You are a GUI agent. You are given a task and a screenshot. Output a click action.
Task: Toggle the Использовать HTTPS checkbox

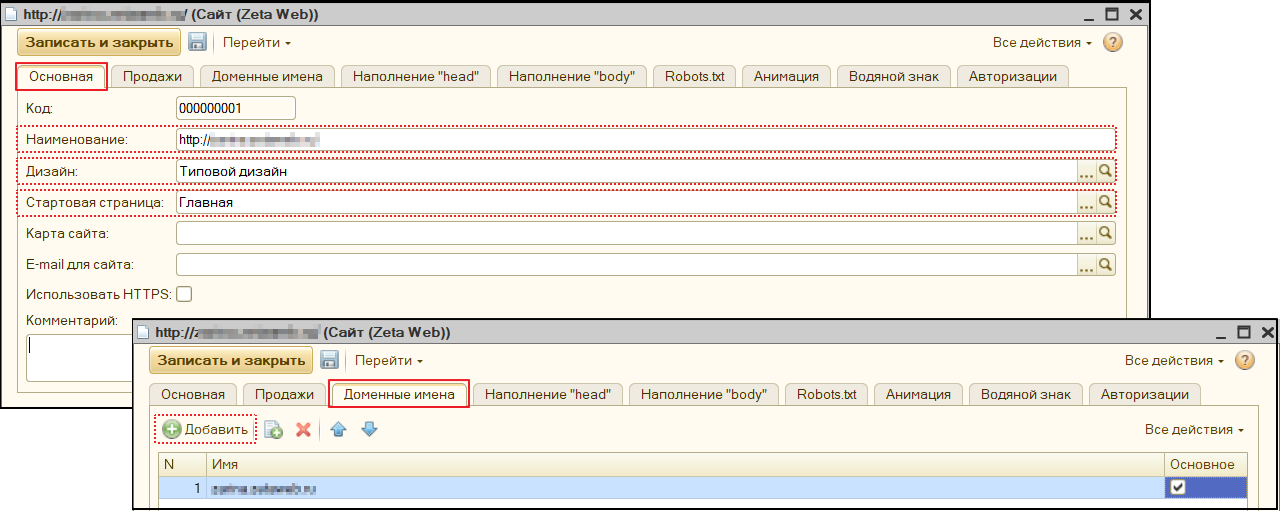click(x=184, y=294)
